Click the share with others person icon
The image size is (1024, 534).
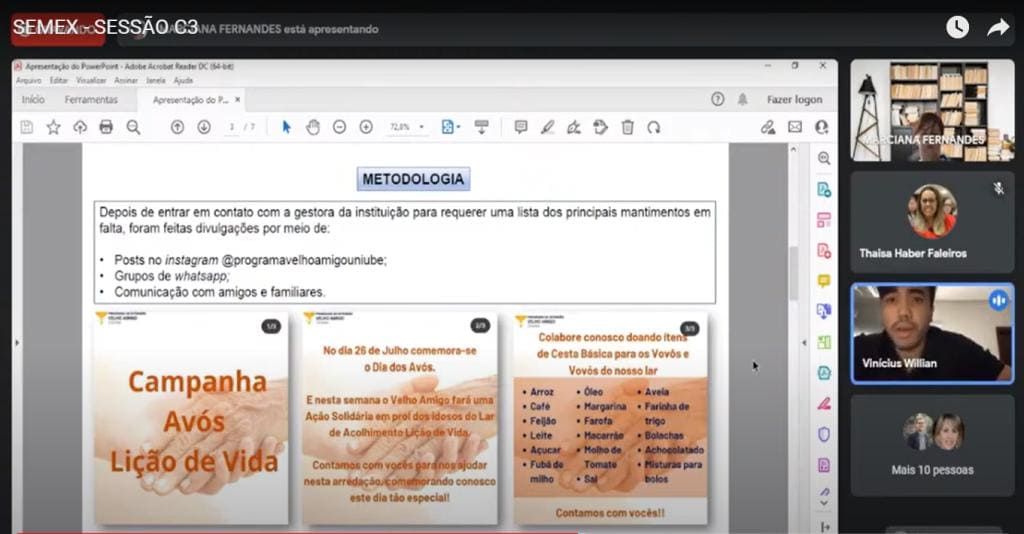[x=822, y=127]
